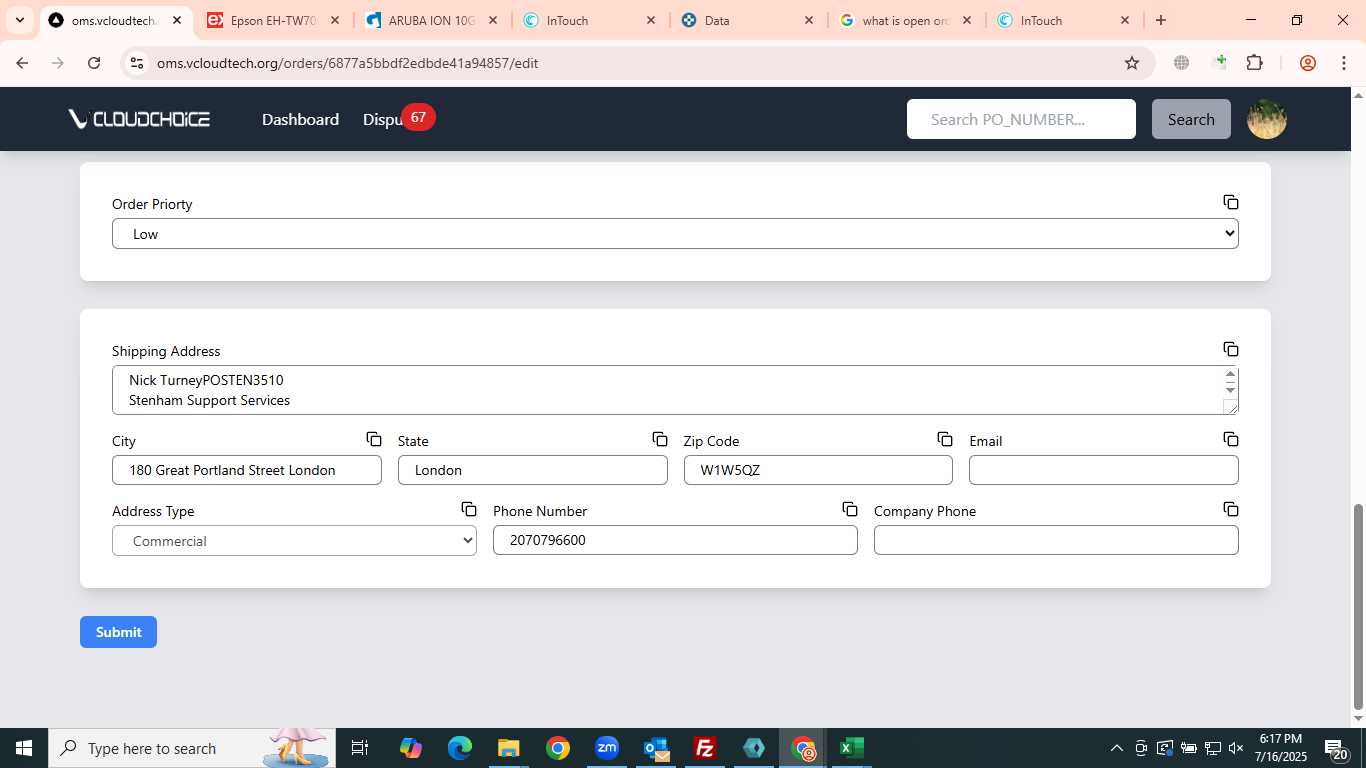Go back to previous page

point(22,63)
